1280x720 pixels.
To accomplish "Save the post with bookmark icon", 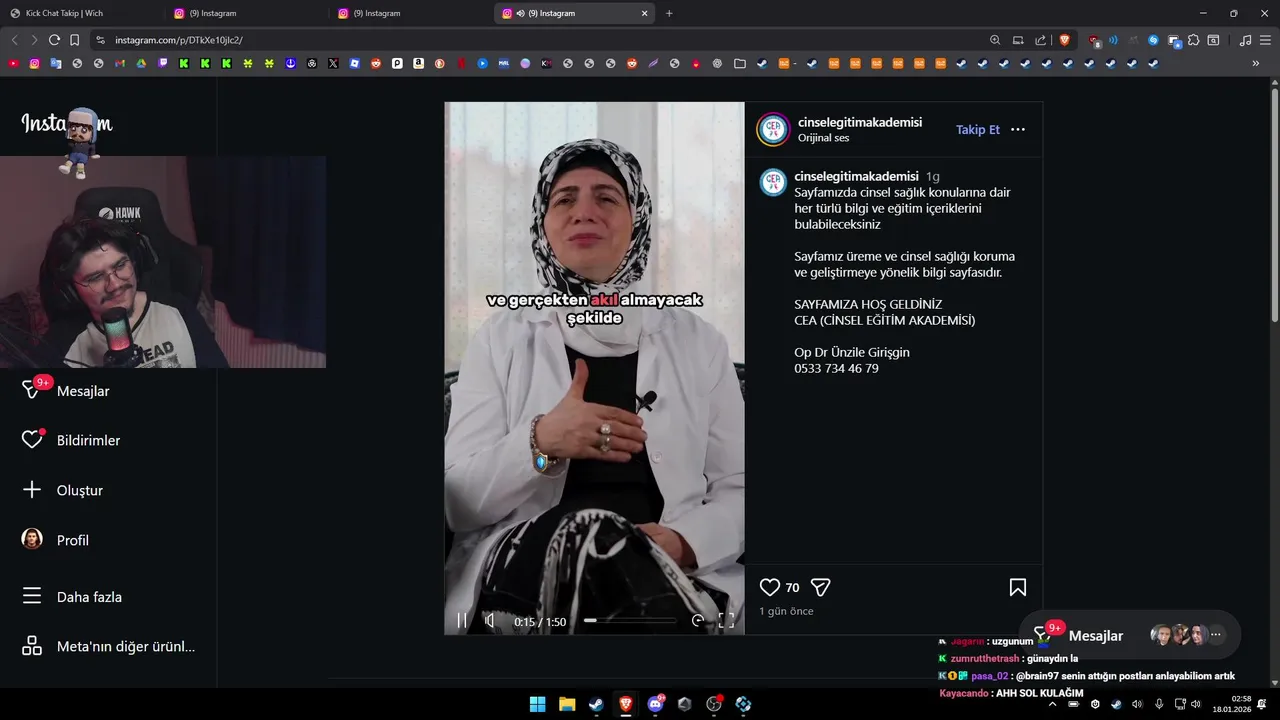I will click(1017, 587).
